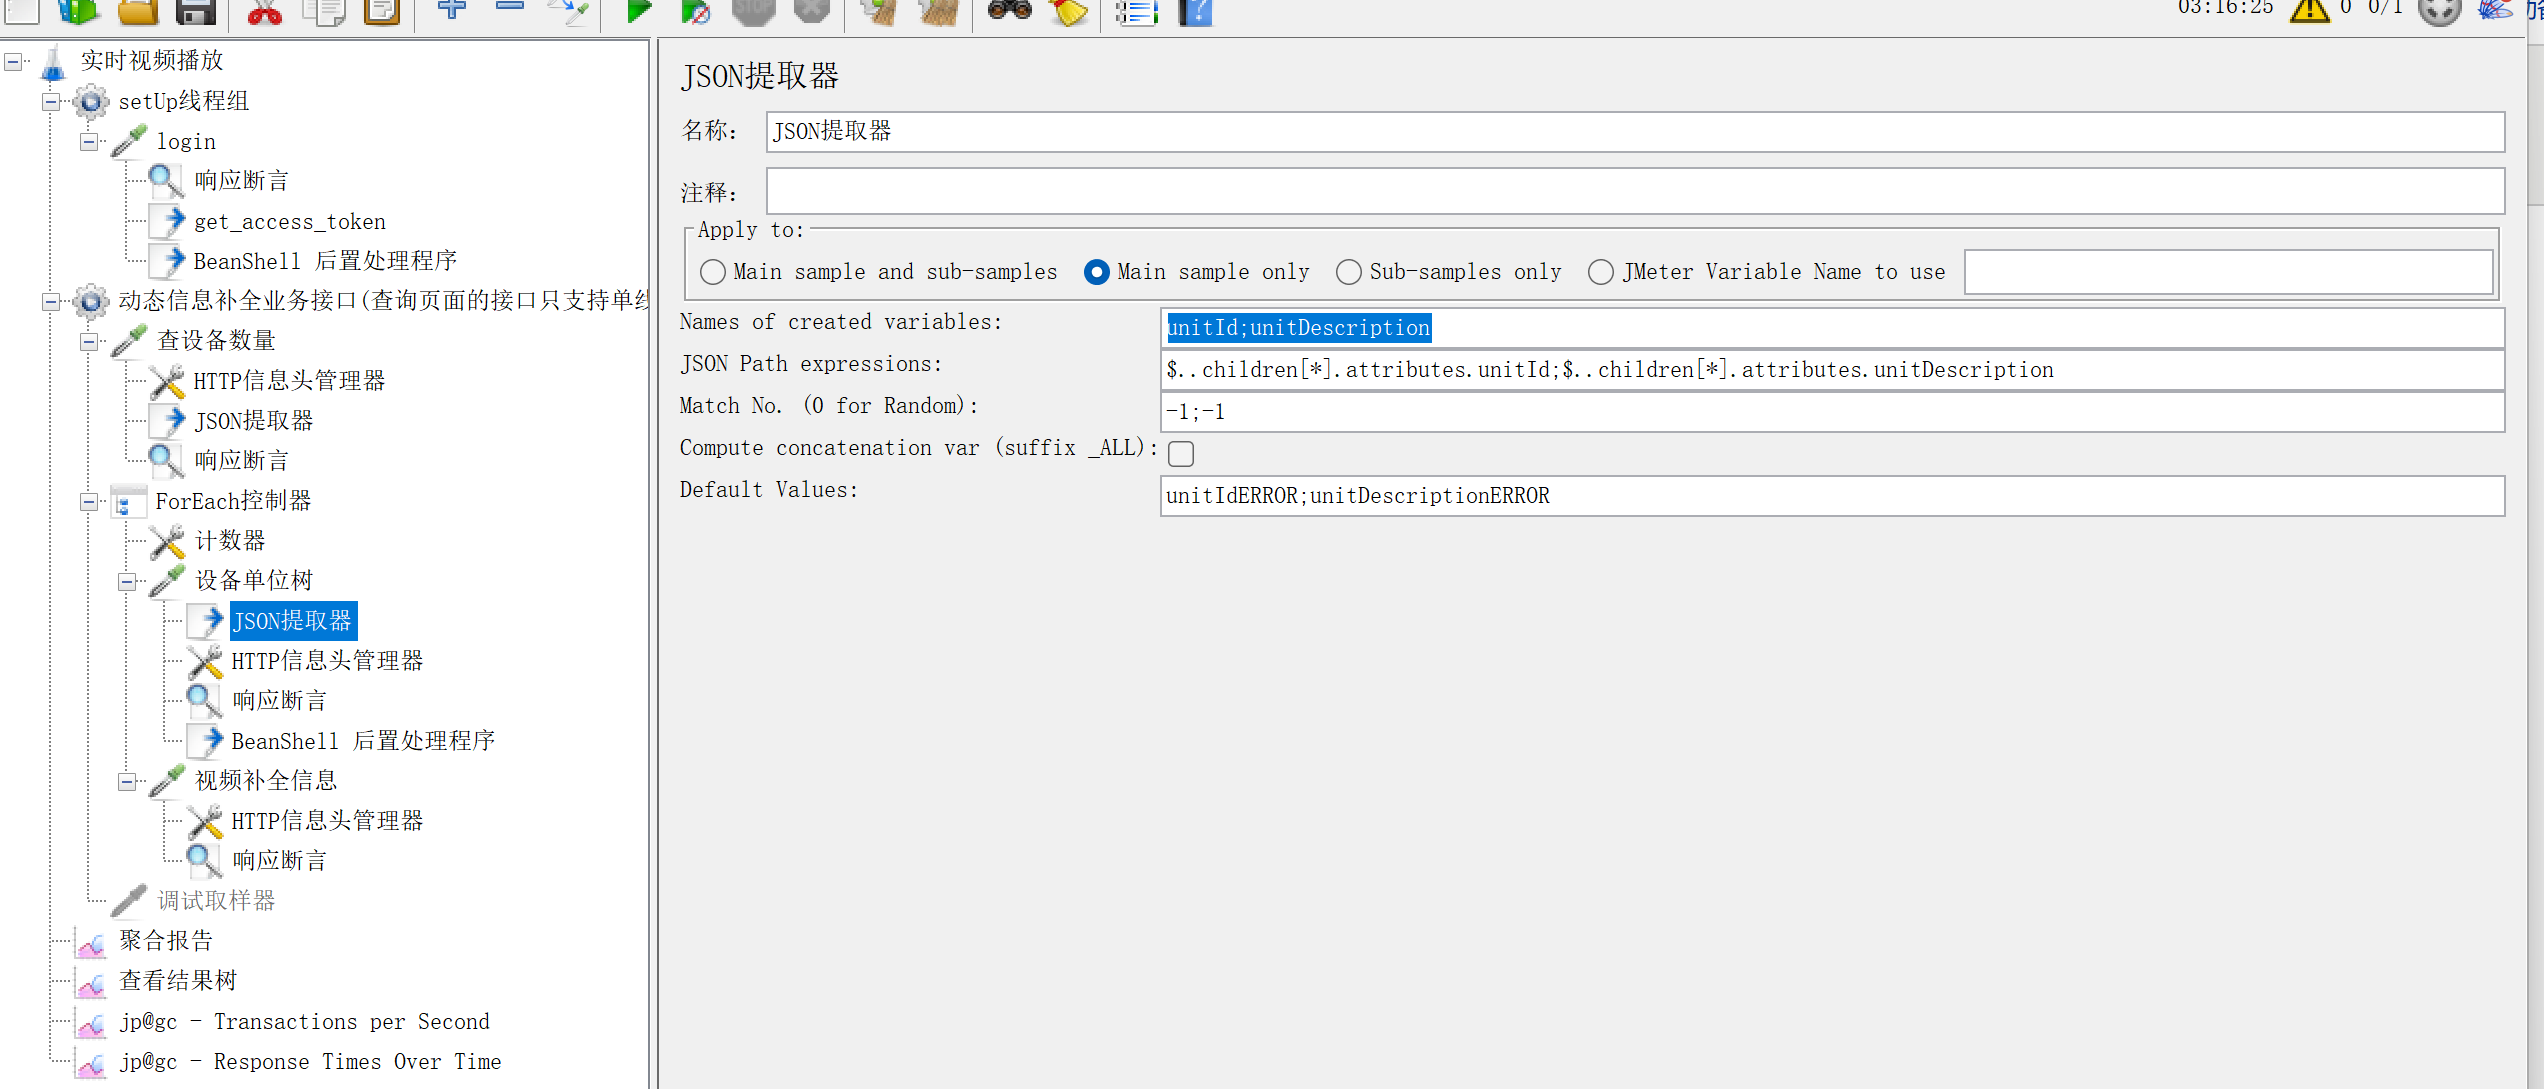
Task: Select Main sample and sub-samples radio
Action: tap(713, 272)
